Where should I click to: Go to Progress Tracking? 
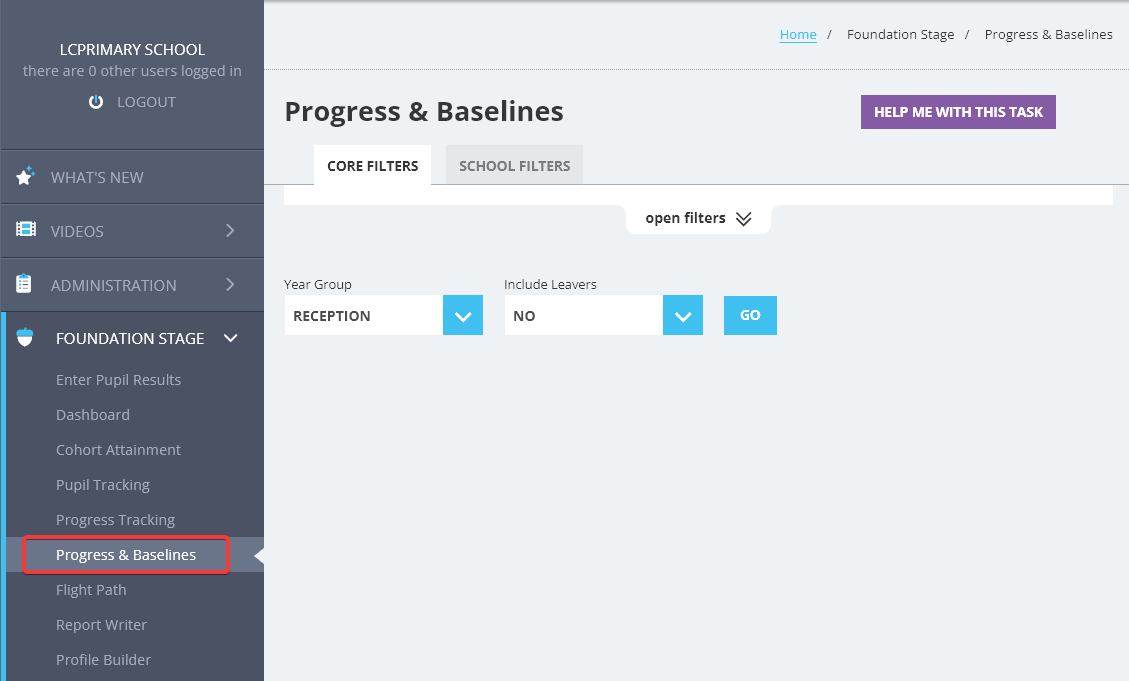115,520
